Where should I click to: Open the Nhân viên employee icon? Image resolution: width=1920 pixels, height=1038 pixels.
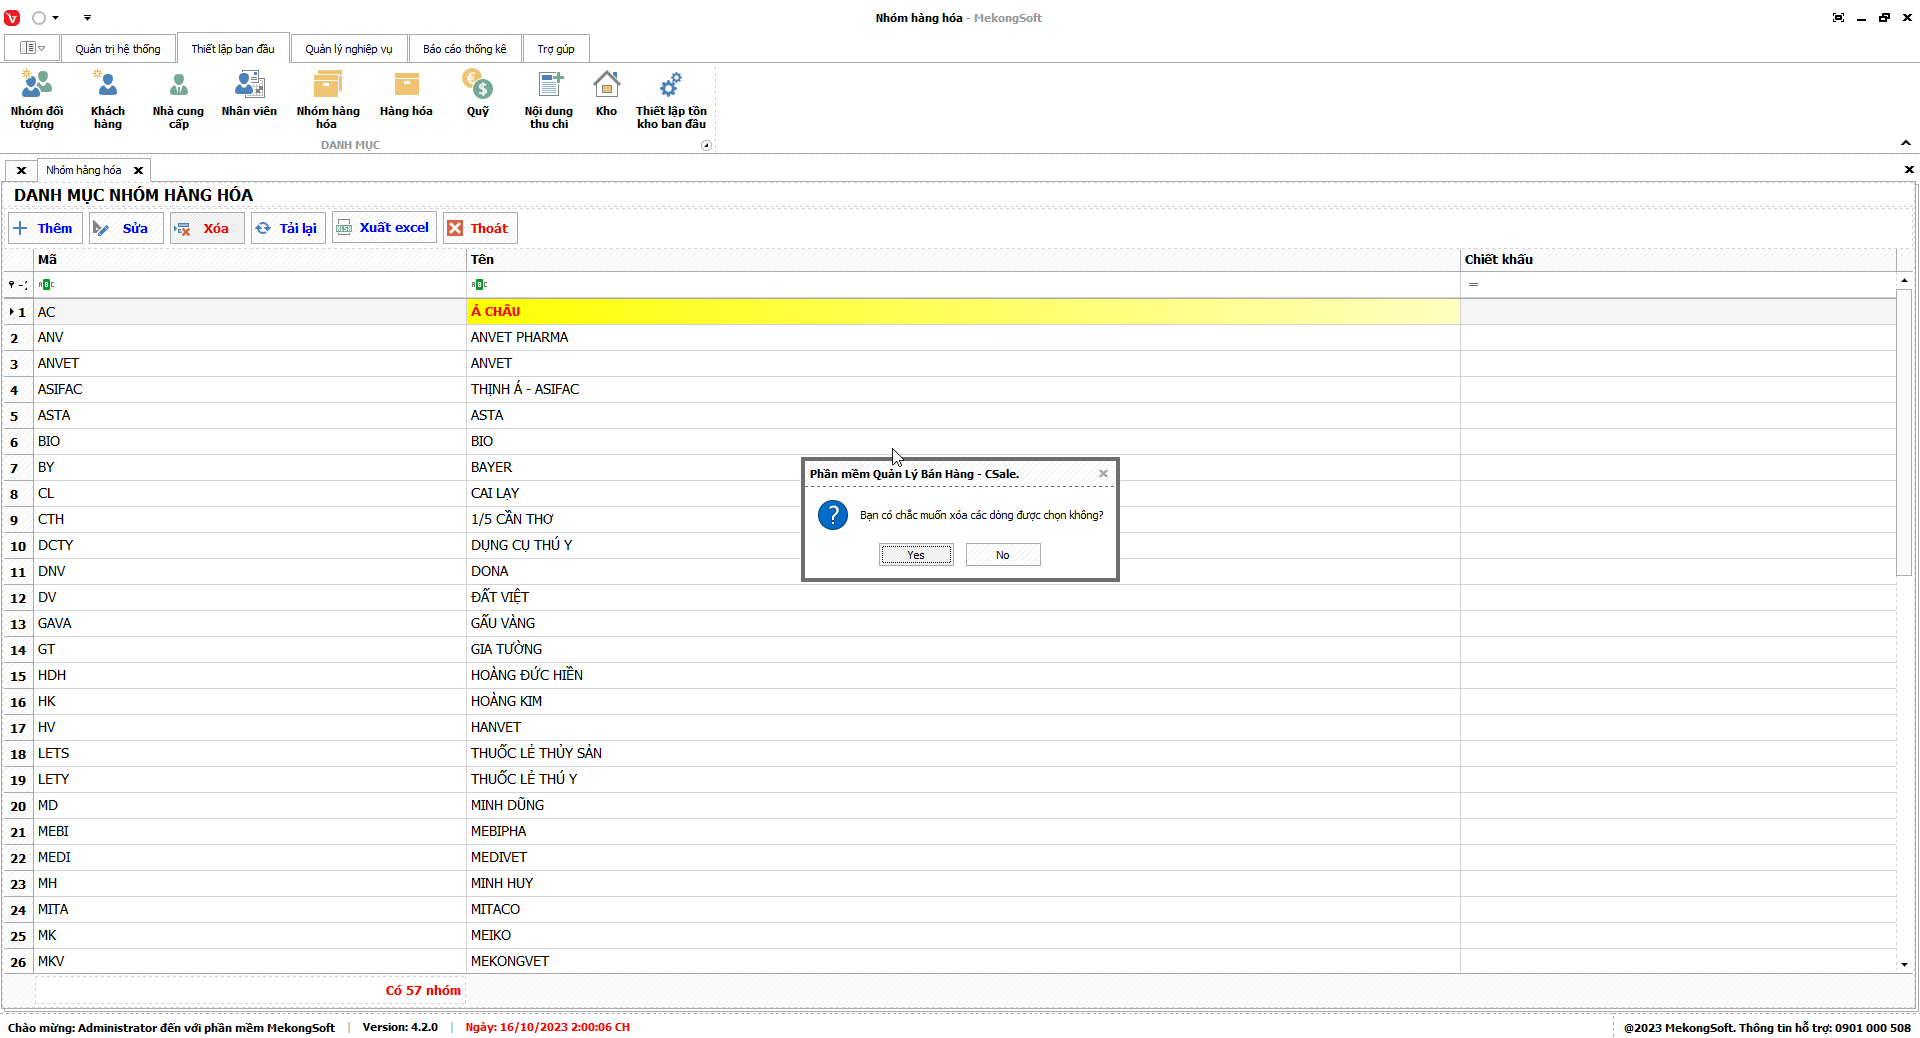pos(249,95)
